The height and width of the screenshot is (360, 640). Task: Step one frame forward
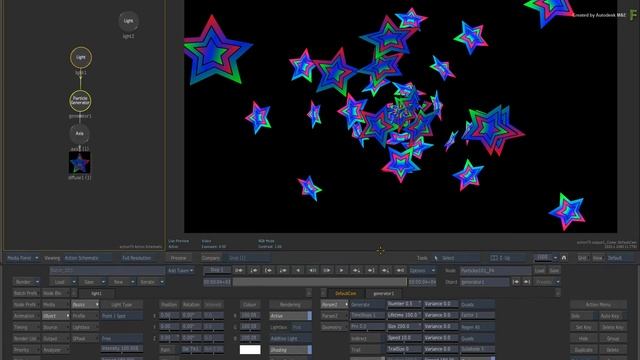327,270
